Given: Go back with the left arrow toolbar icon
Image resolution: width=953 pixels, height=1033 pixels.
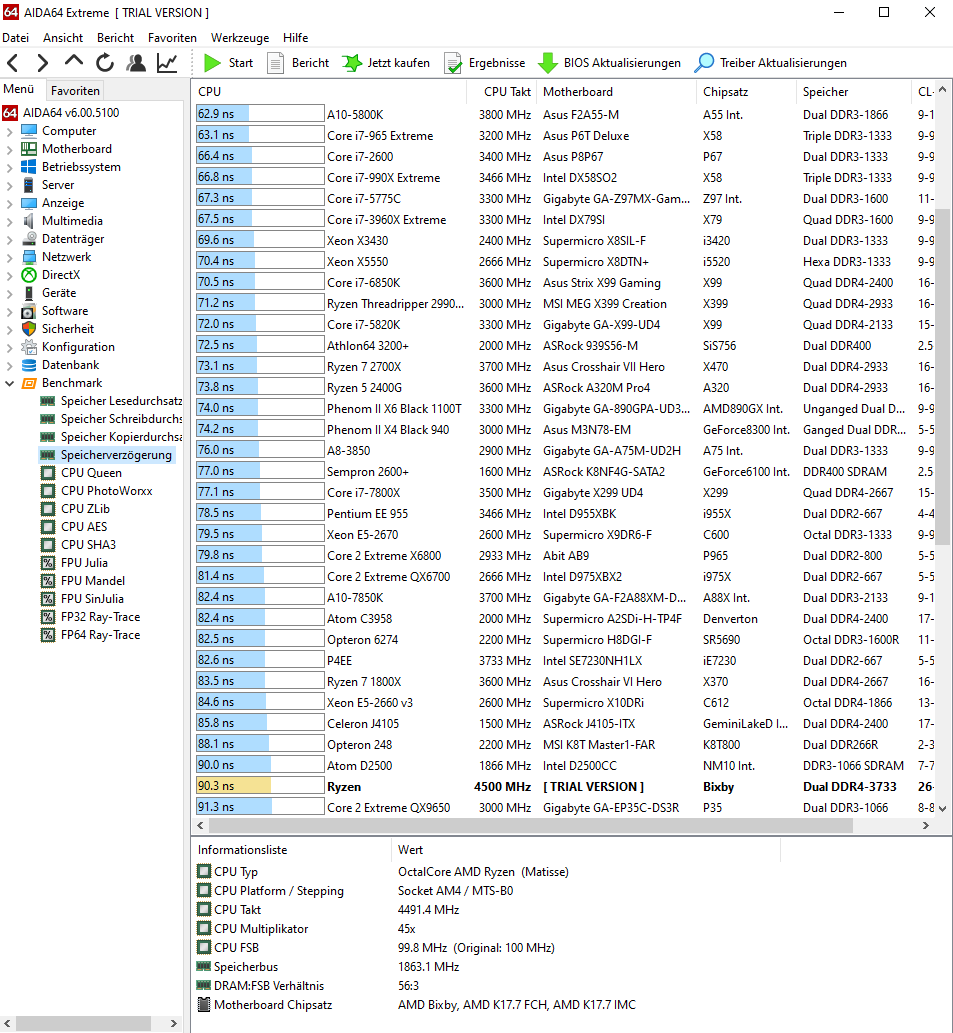Looking at the screenshot, I should pos(13,63).
